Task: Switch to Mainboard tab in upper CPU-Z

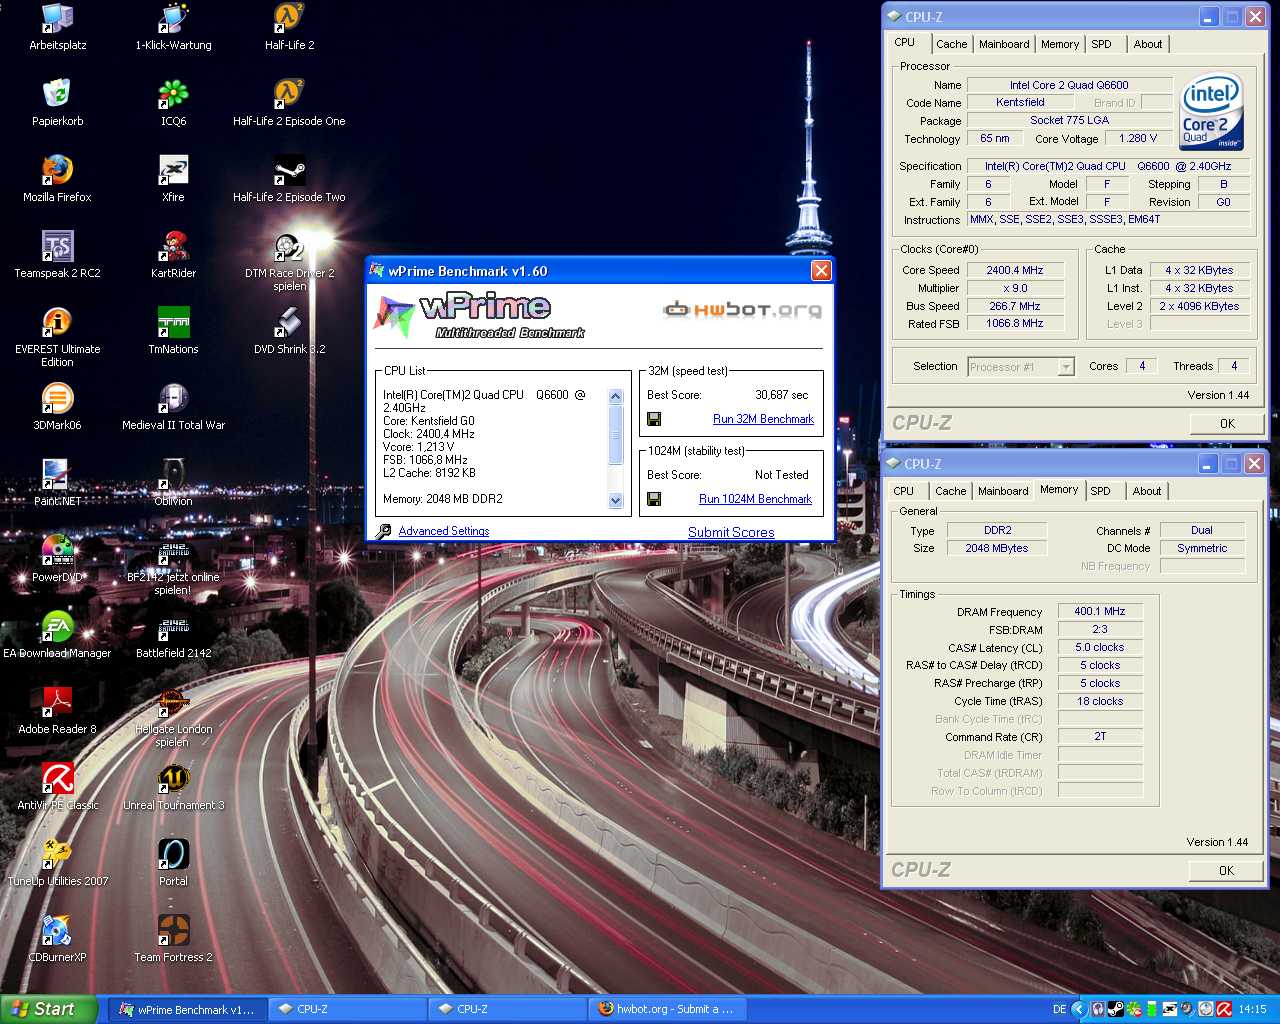Action: point(1004,44)
